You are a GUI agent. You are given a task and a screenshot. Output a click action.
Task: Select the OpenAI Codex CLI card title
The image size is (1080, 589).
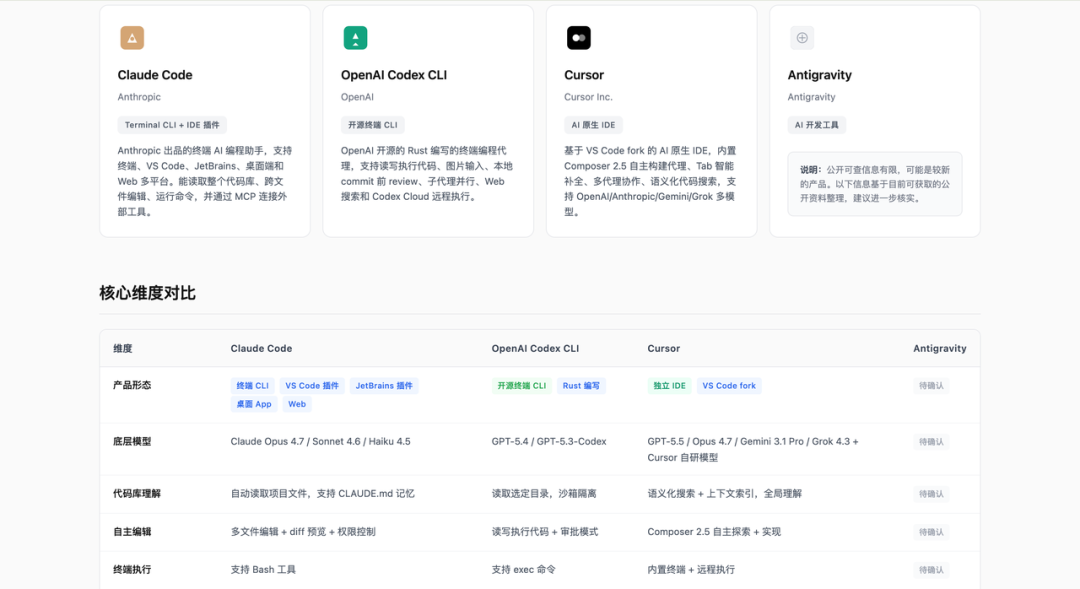[394, 75]
